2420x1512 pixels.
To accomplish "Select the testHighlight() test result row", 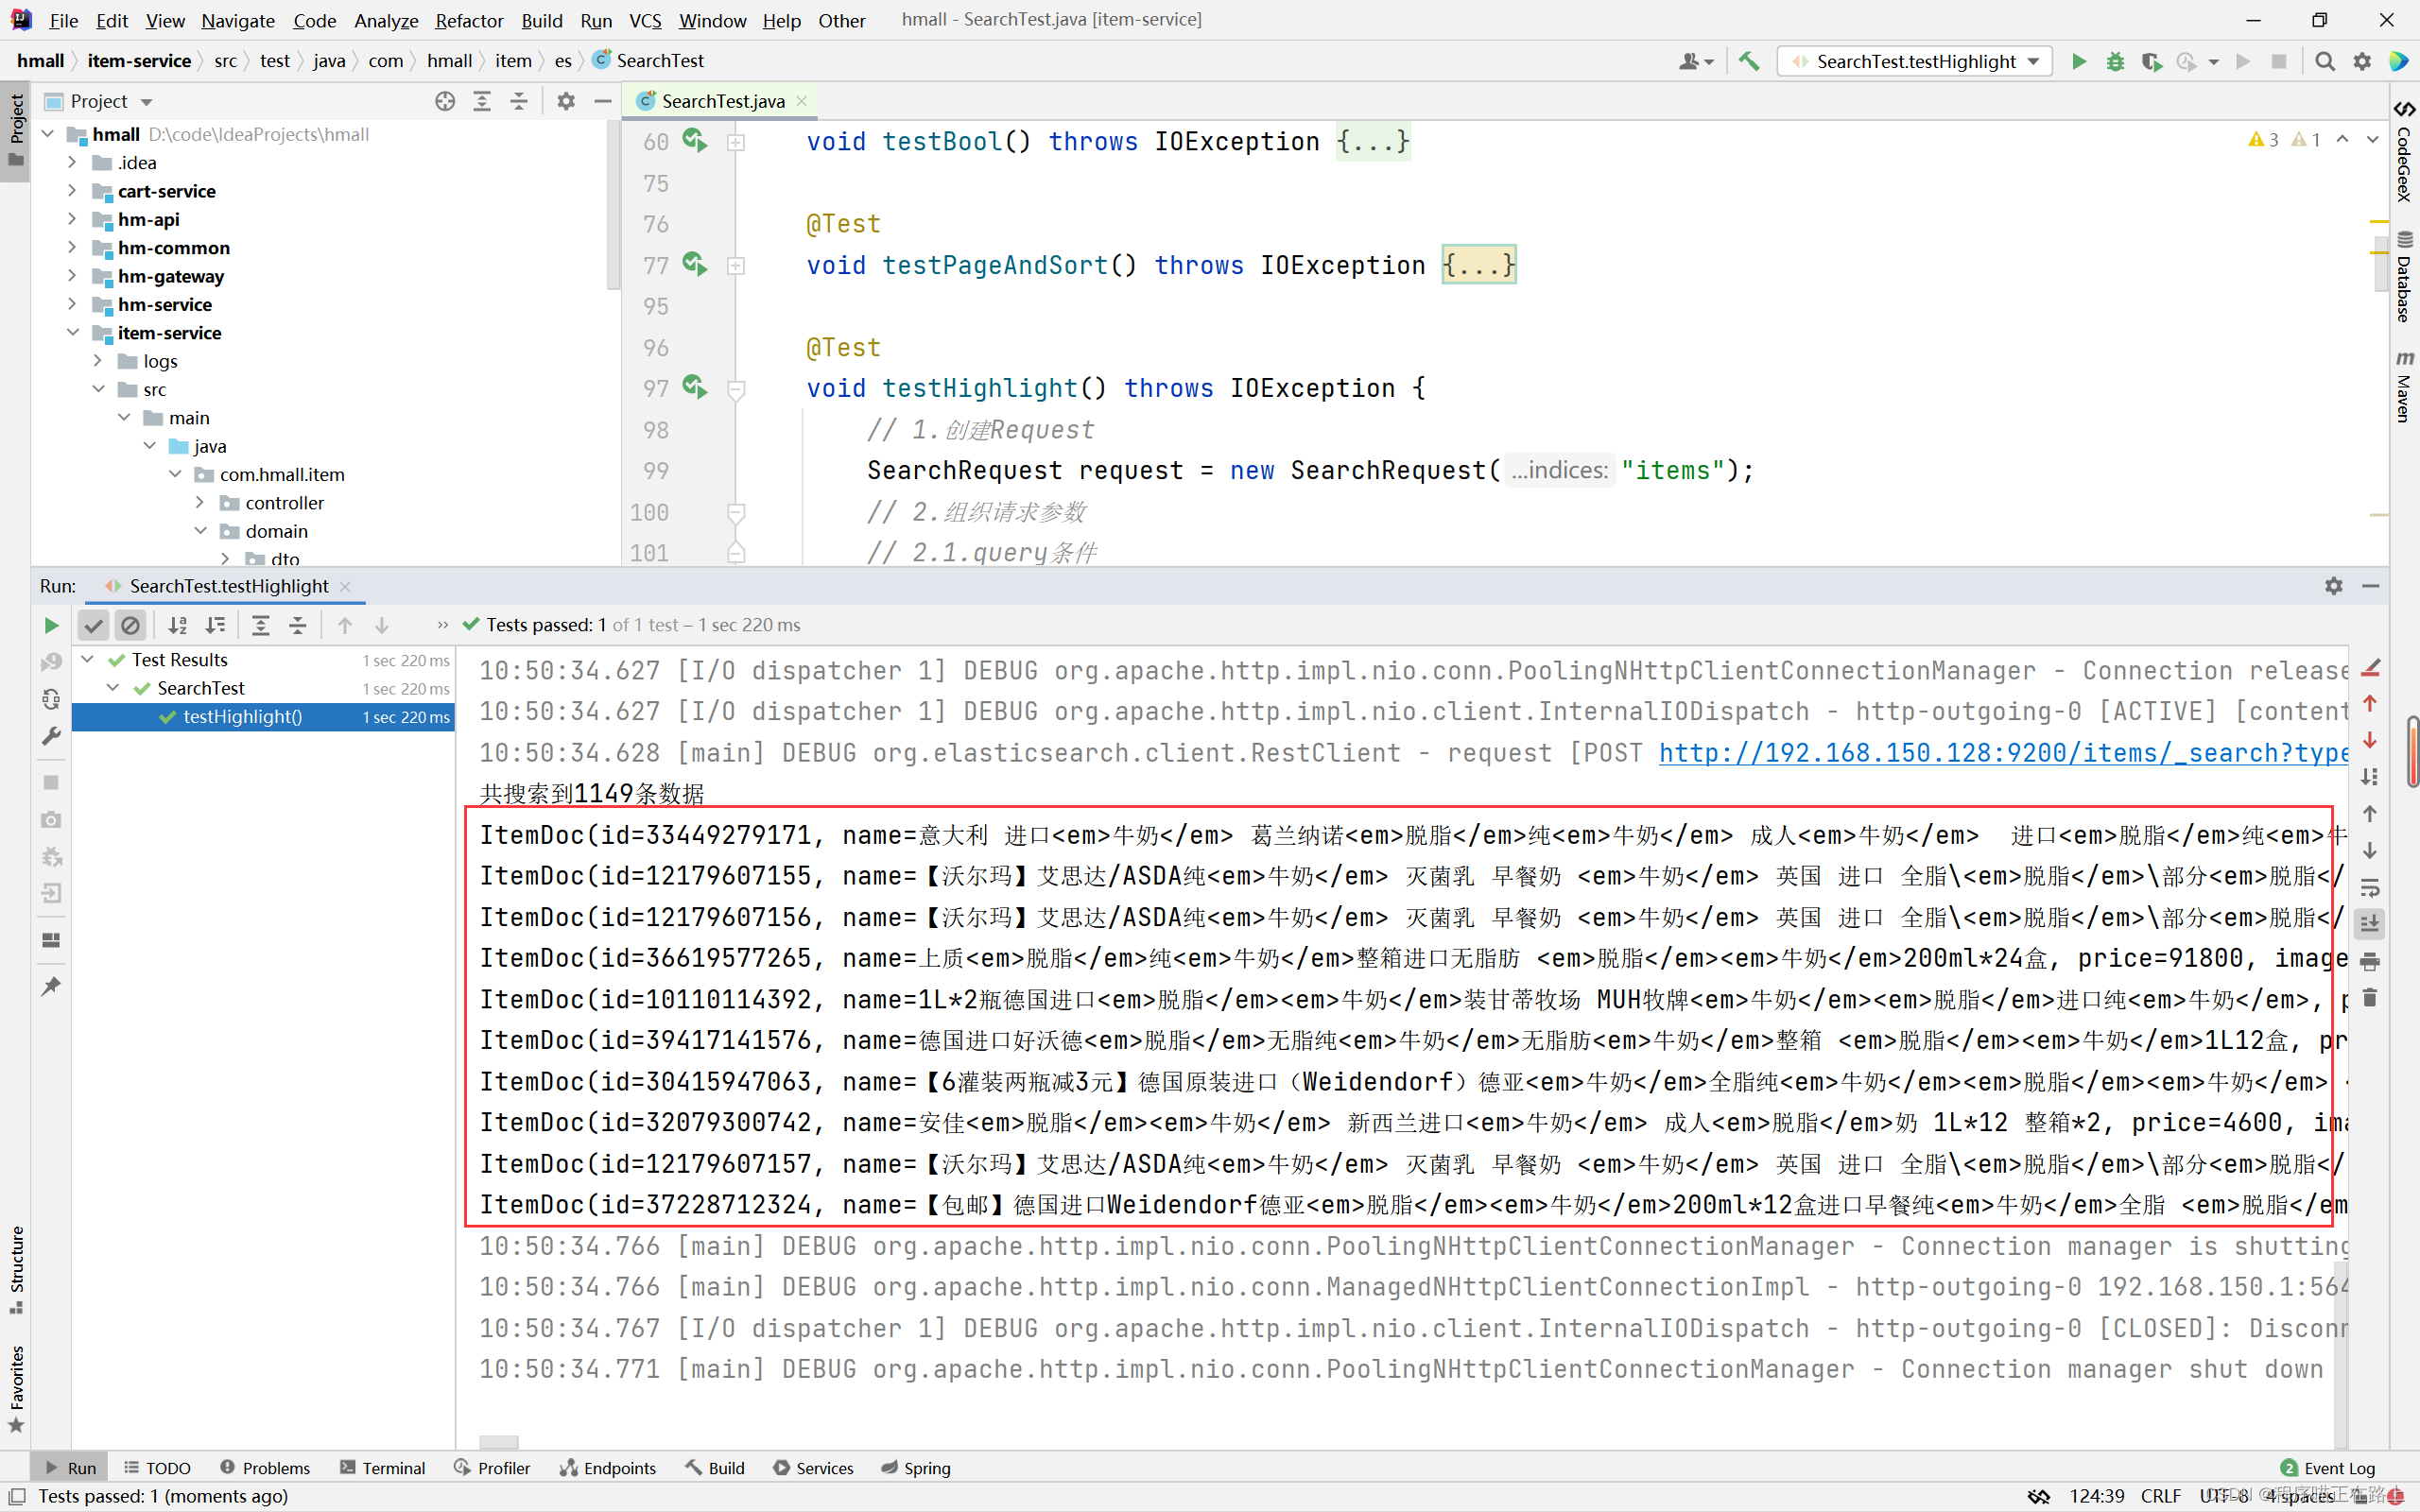I will click(x=242, y=717).
